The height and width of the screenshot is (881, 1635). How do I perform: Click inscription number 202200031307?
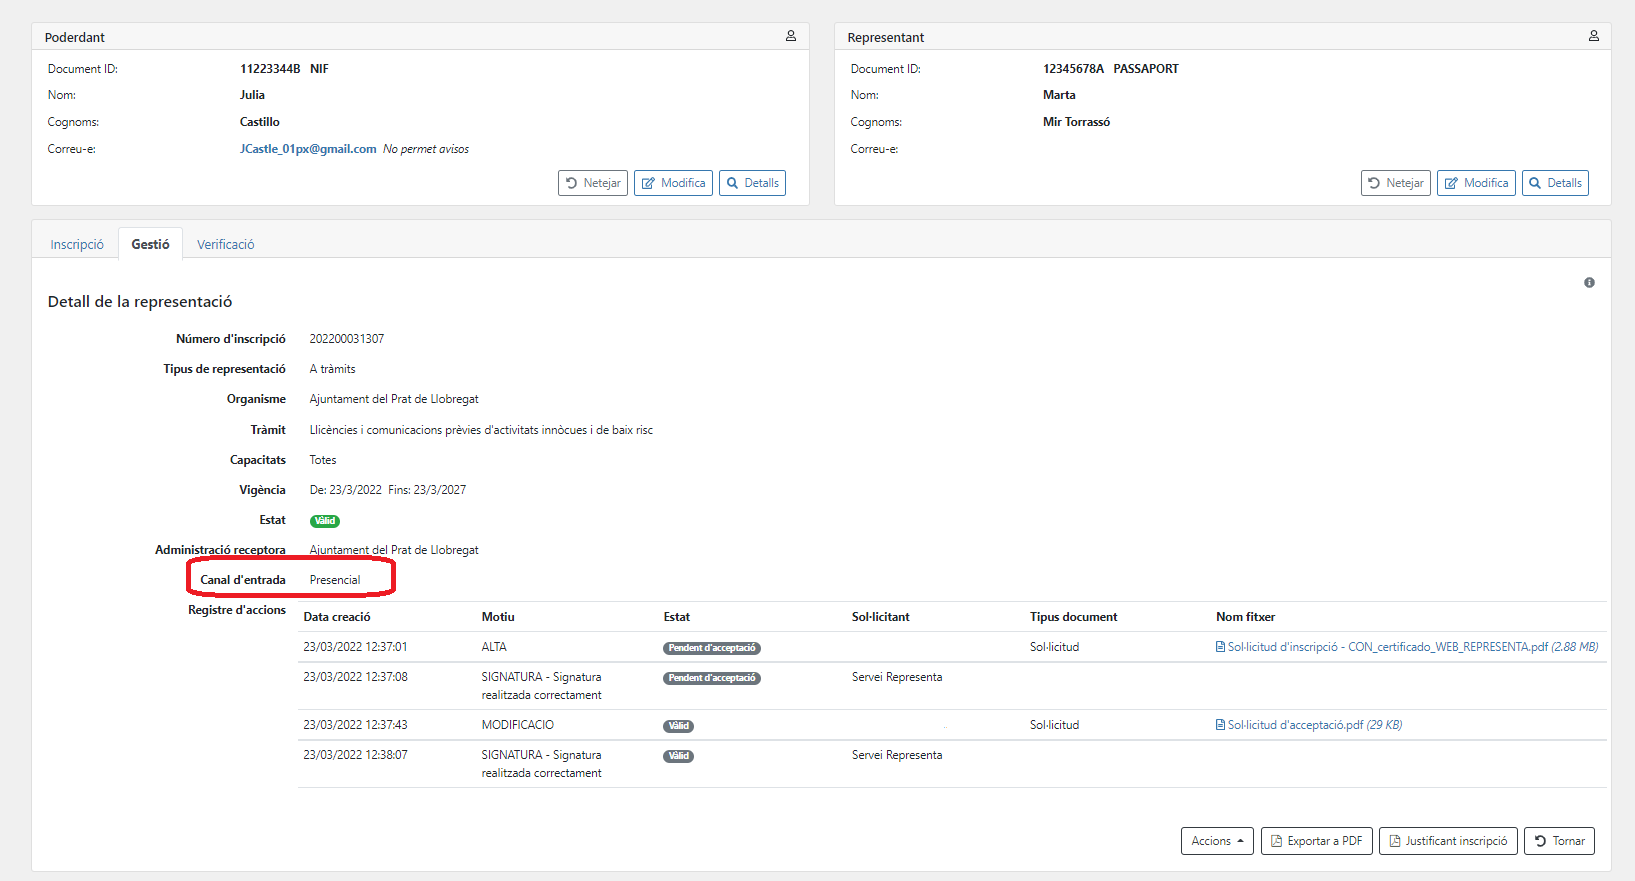(x=347, y=339)
